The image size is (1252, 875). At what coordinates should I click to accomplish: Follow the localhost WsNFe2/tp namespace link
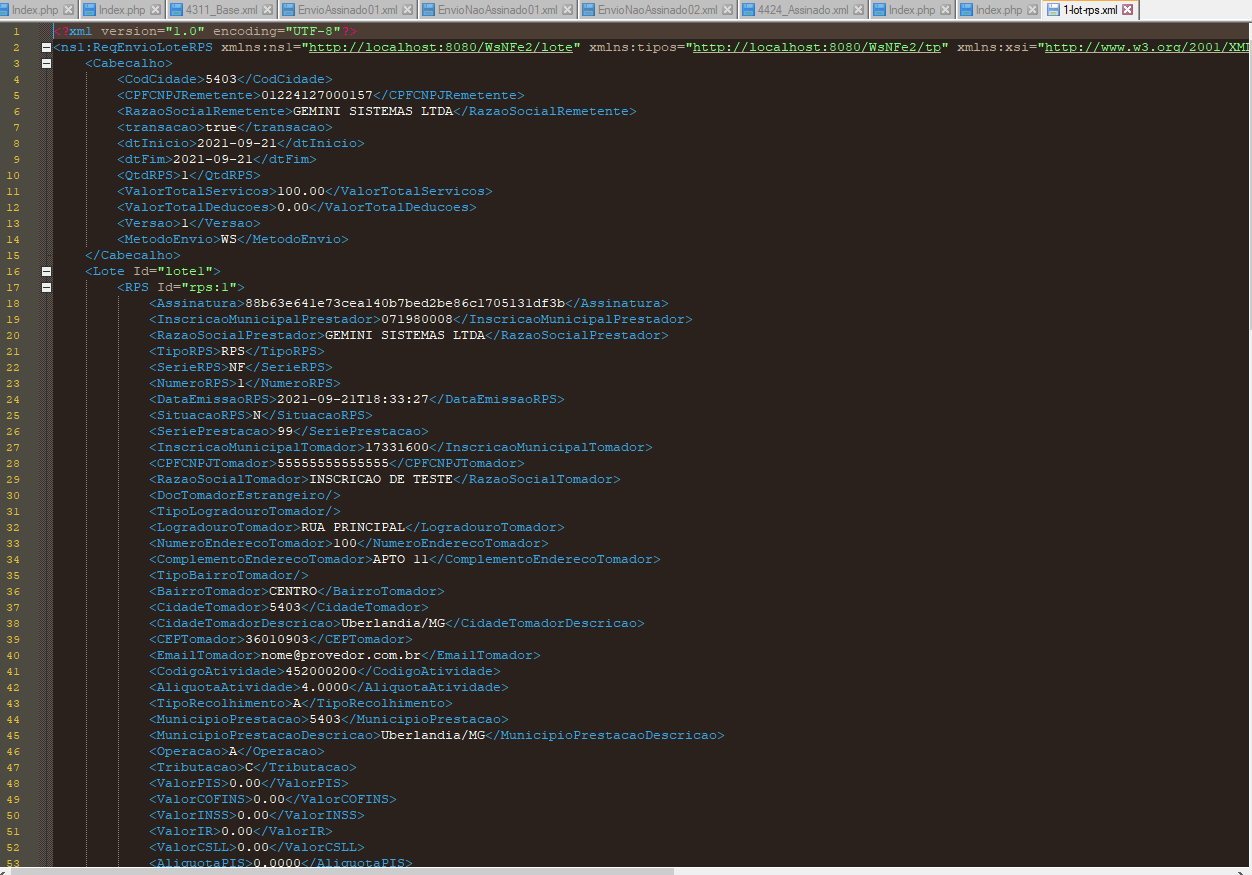coord(817,47)
